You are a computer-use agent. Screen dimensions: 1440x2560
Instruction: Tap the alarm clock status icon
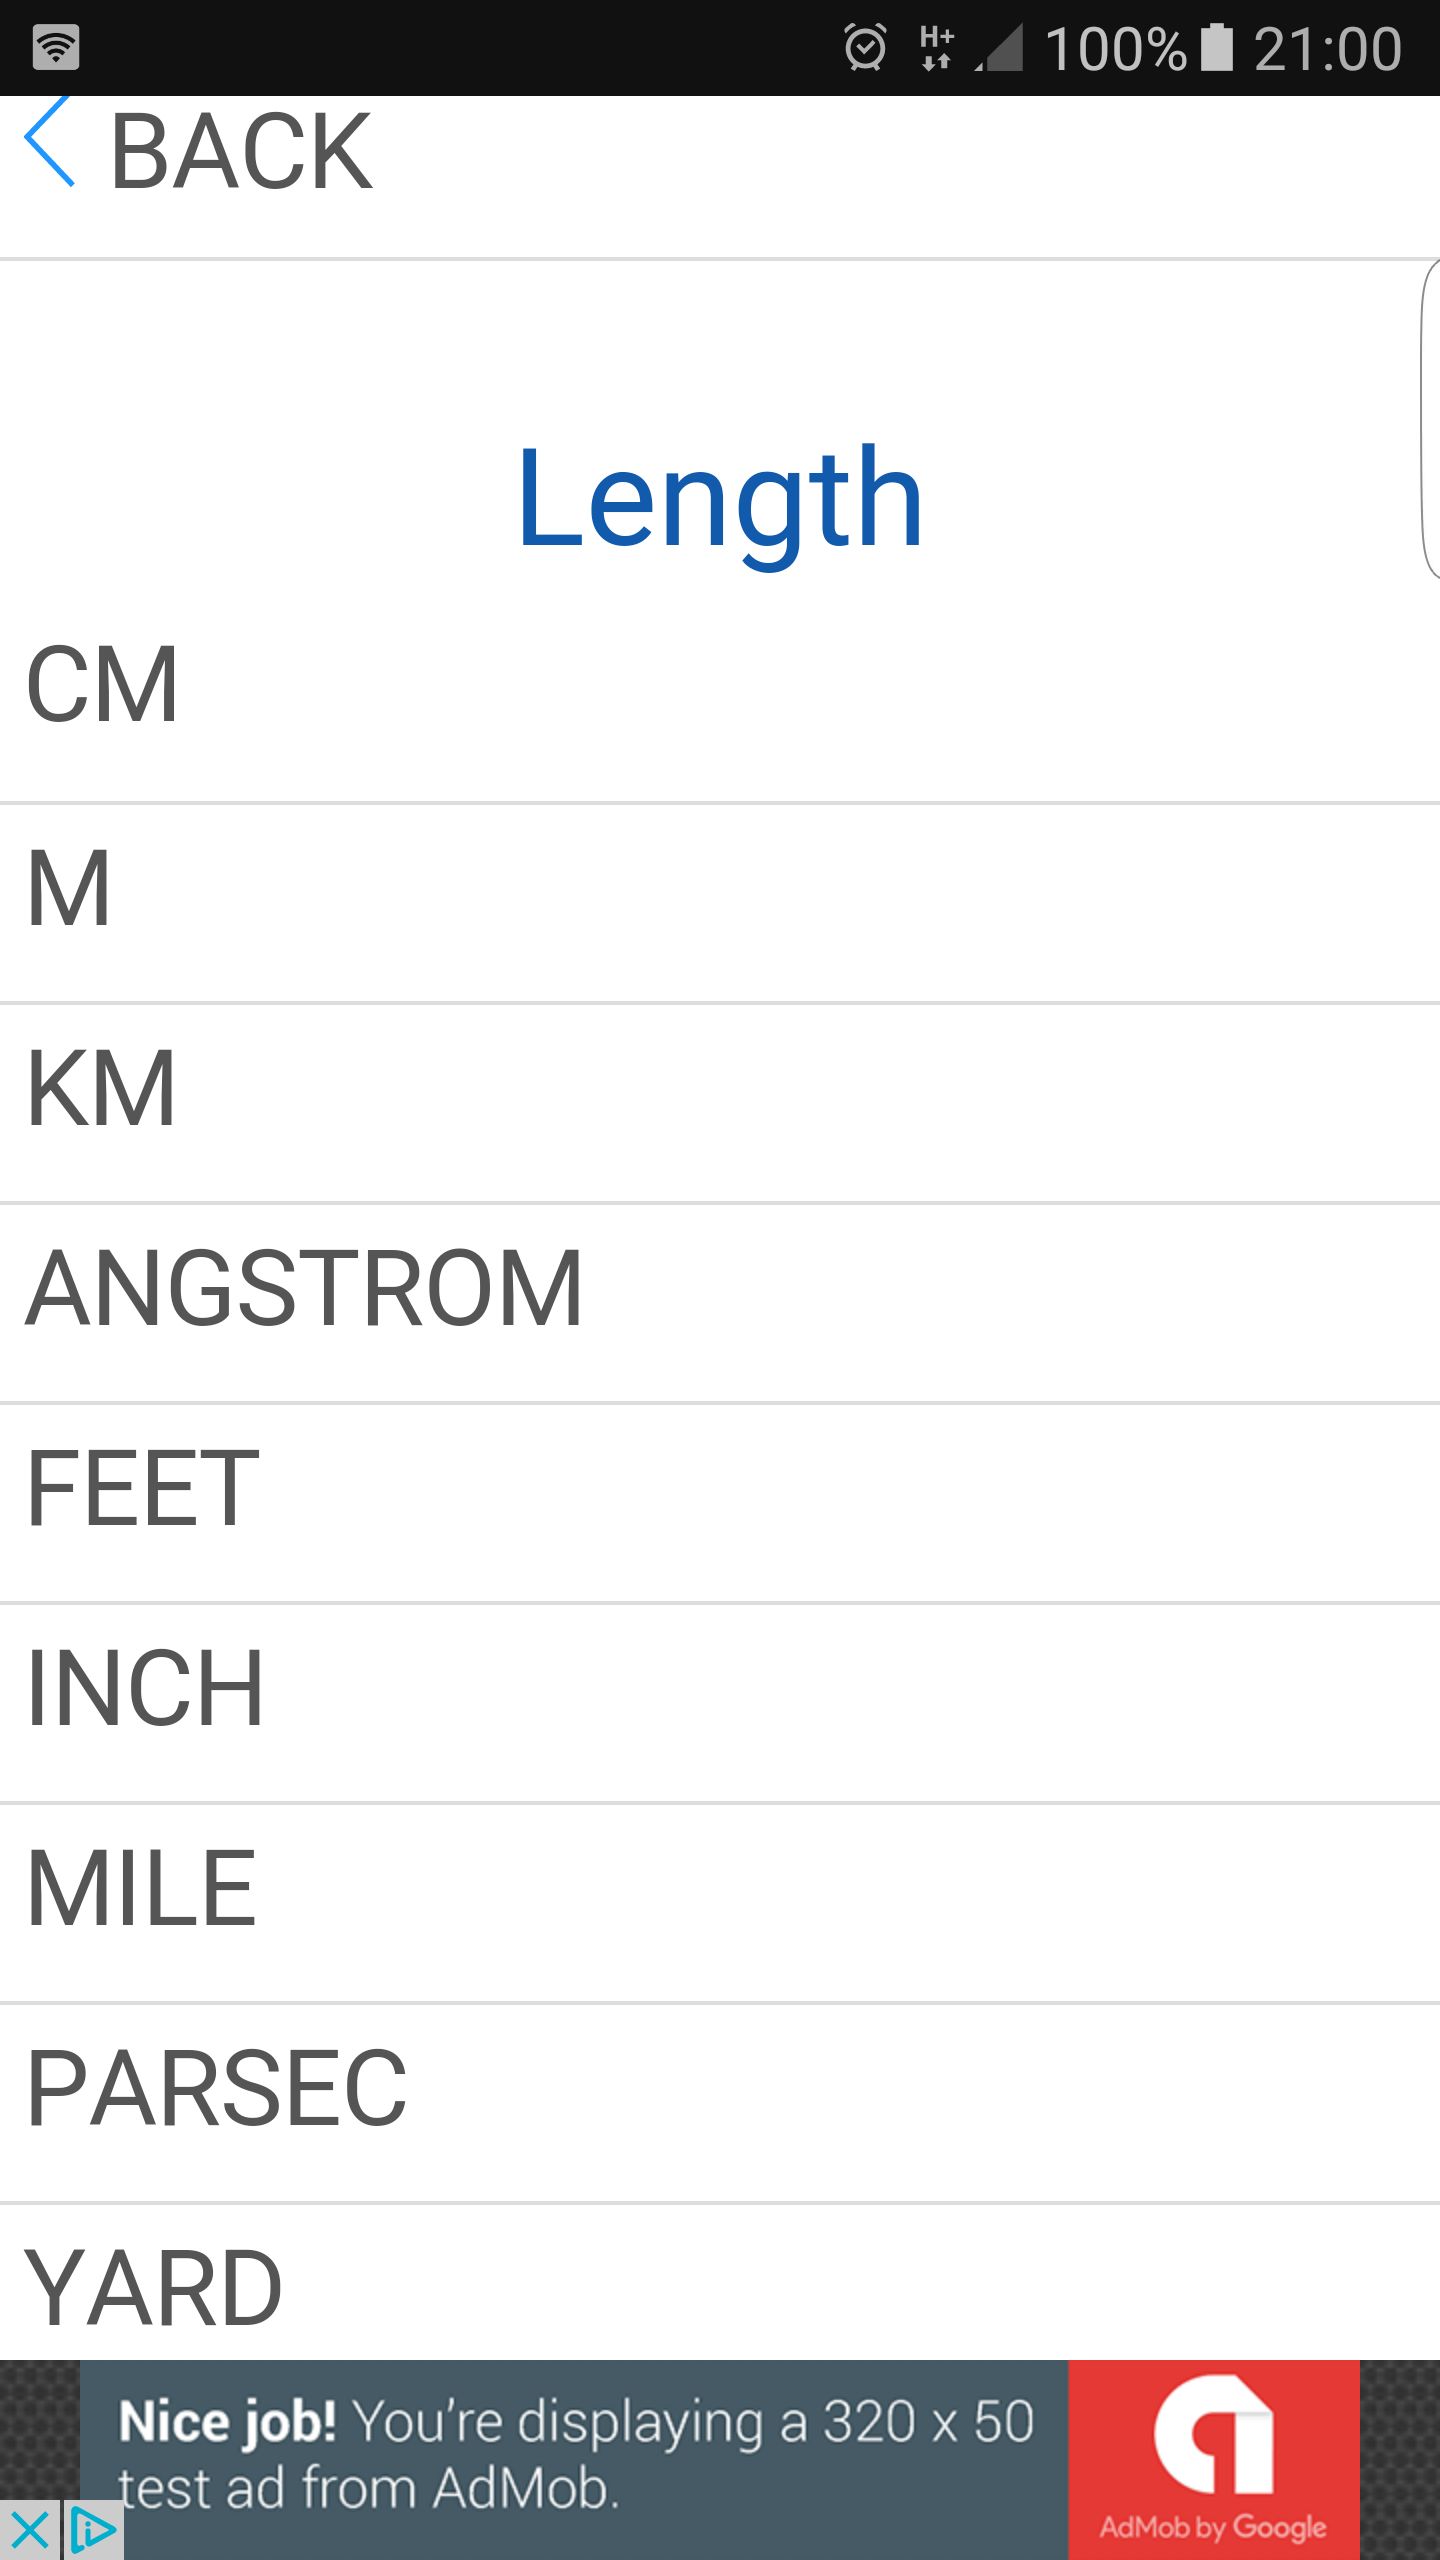click(865, 48)
